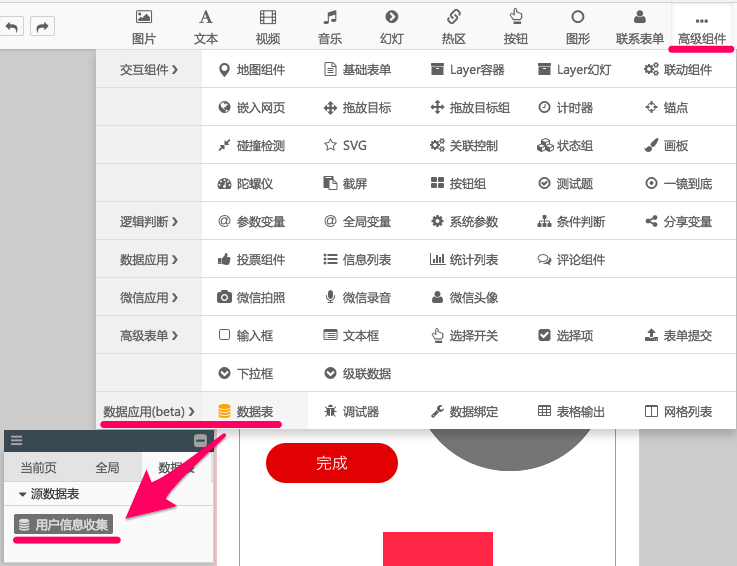Select the 视频 video tool
737x566 pixels.
267,26
